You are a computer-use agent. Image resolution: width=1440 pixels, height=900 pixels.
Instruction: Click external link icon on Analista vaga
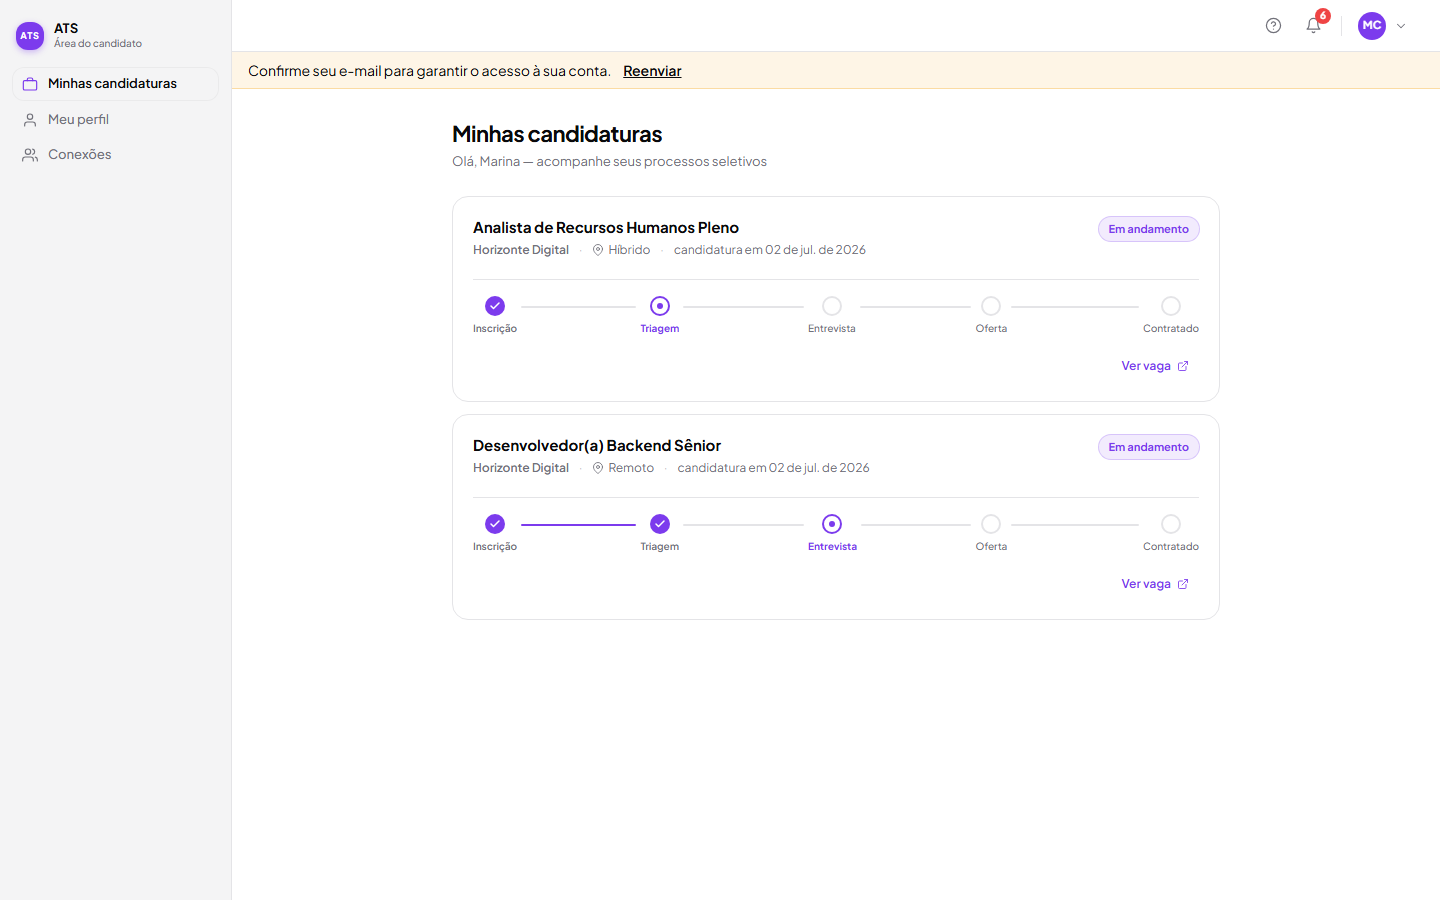1183,366
